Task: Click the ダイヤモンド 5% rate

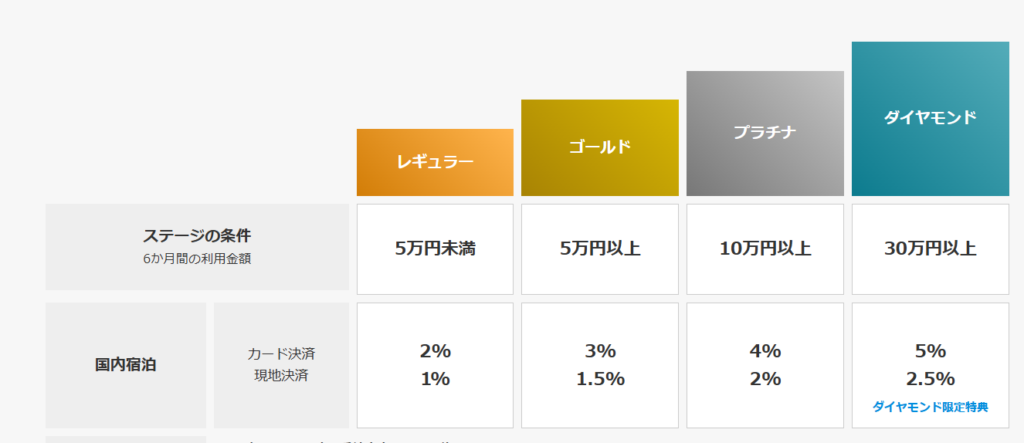Action: point(931,352)
